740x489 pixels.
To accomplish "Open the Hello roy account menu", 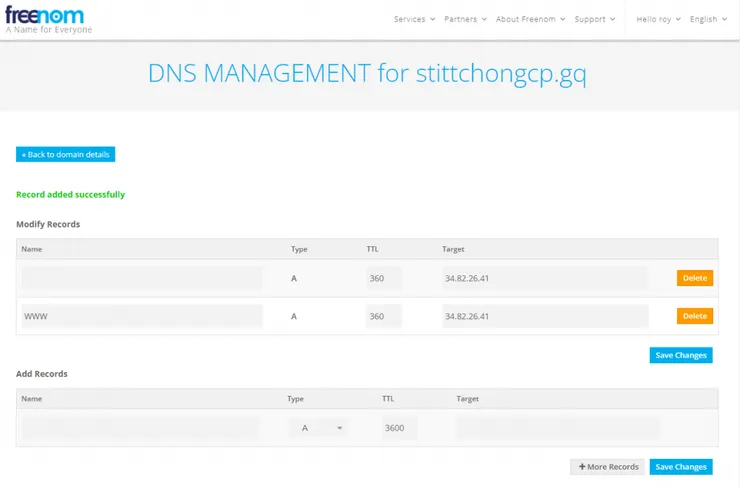I will pyautogui.click(x=658, y=19).
